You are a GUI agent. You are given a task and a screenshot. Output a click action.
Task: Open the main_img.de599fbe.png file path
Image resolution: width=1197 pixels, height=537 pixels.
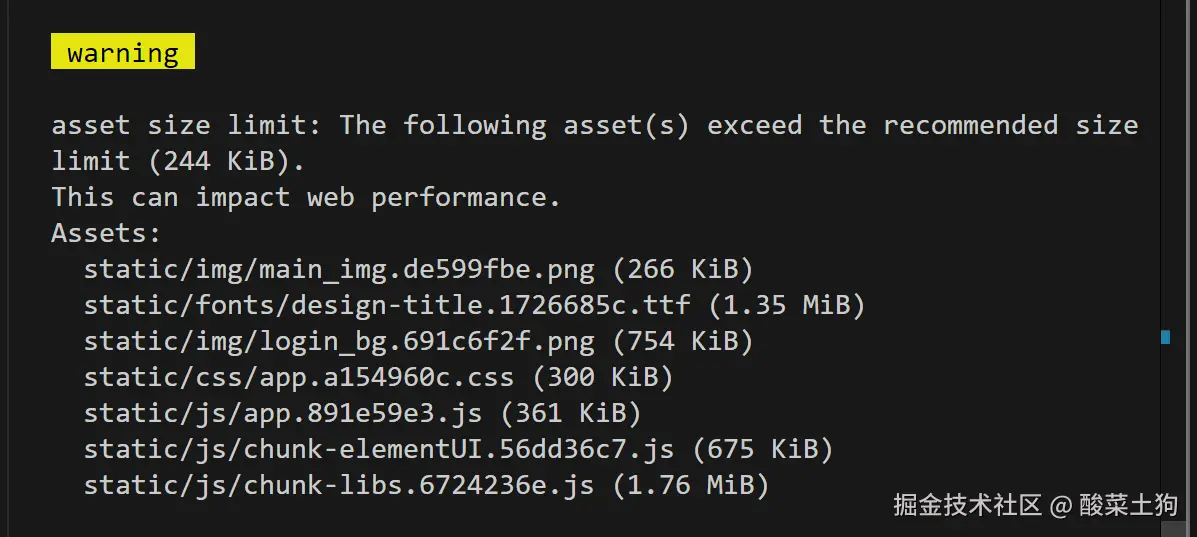(339, 269)
